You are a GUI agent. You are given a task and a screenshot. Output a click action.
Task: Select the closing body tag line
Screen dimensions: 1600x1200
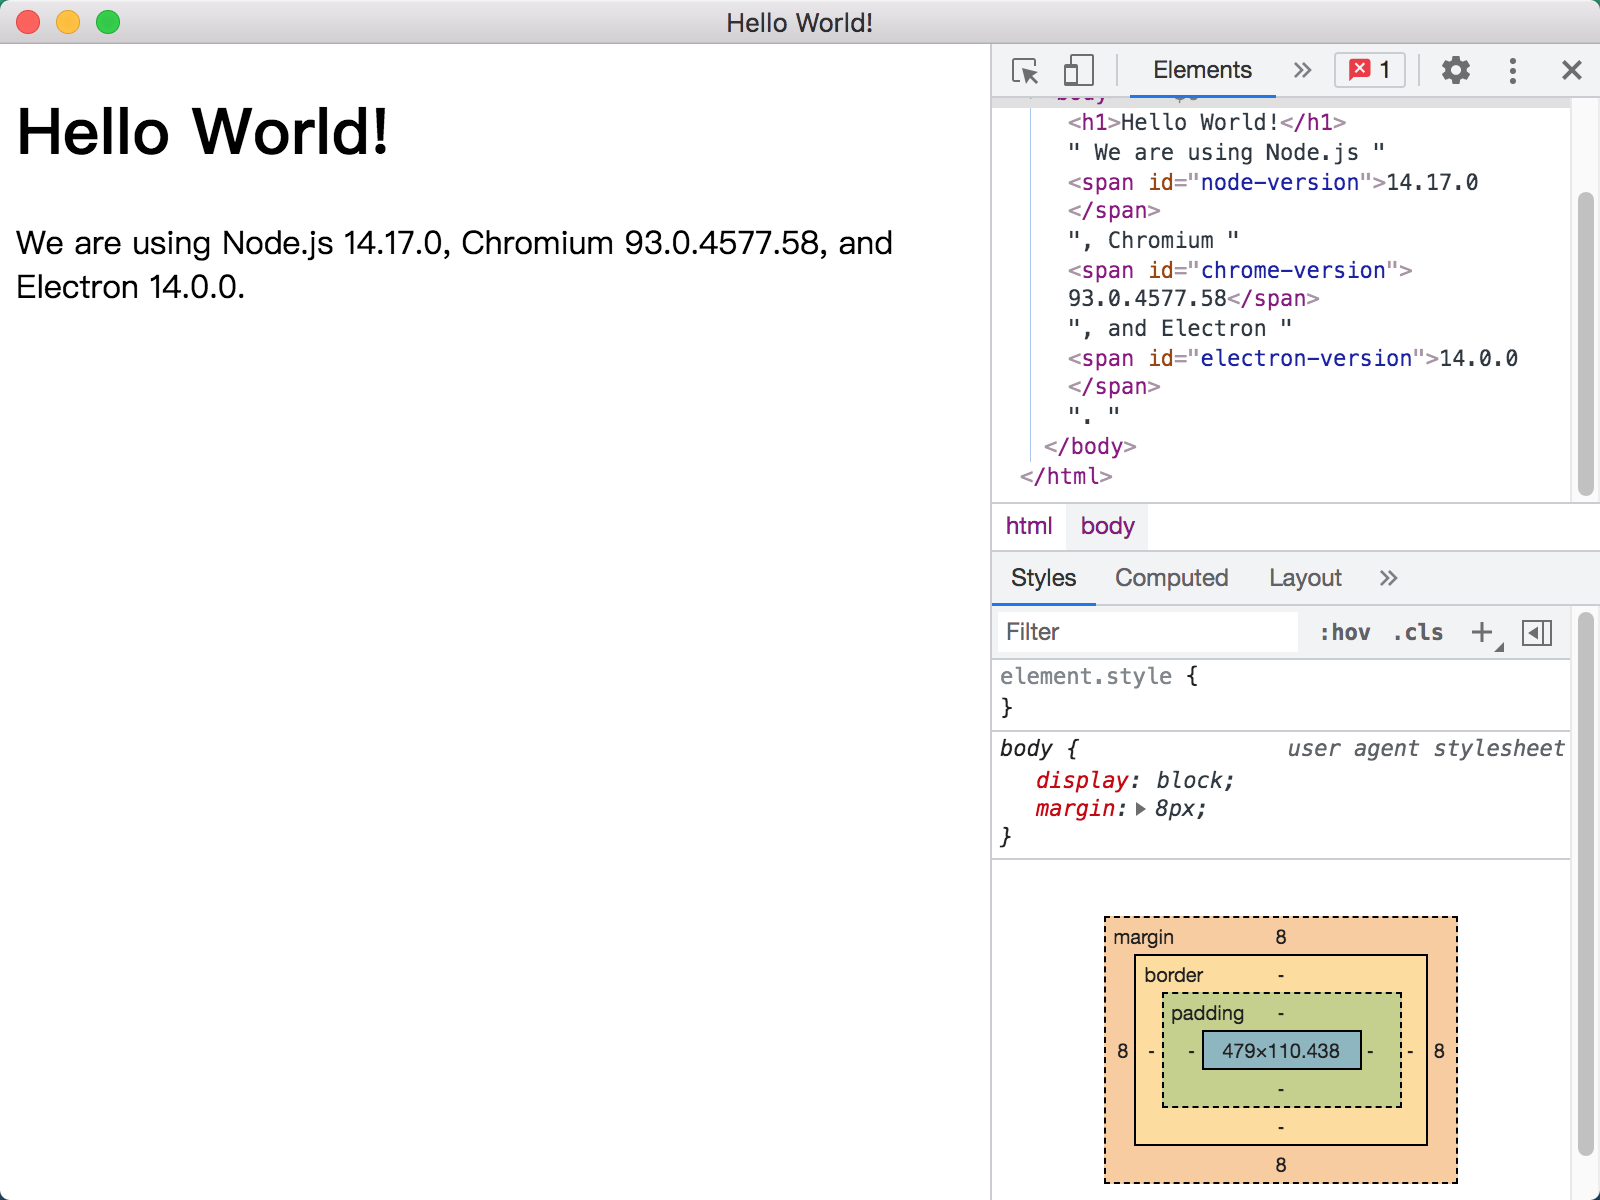(1090, 446)
